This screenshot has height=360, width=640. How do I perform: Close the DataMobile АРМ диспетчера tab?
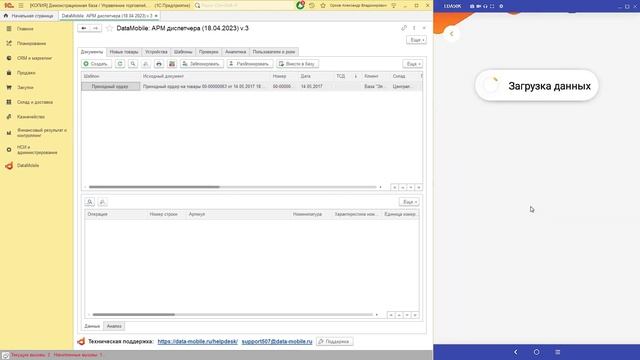pos(156,16)
